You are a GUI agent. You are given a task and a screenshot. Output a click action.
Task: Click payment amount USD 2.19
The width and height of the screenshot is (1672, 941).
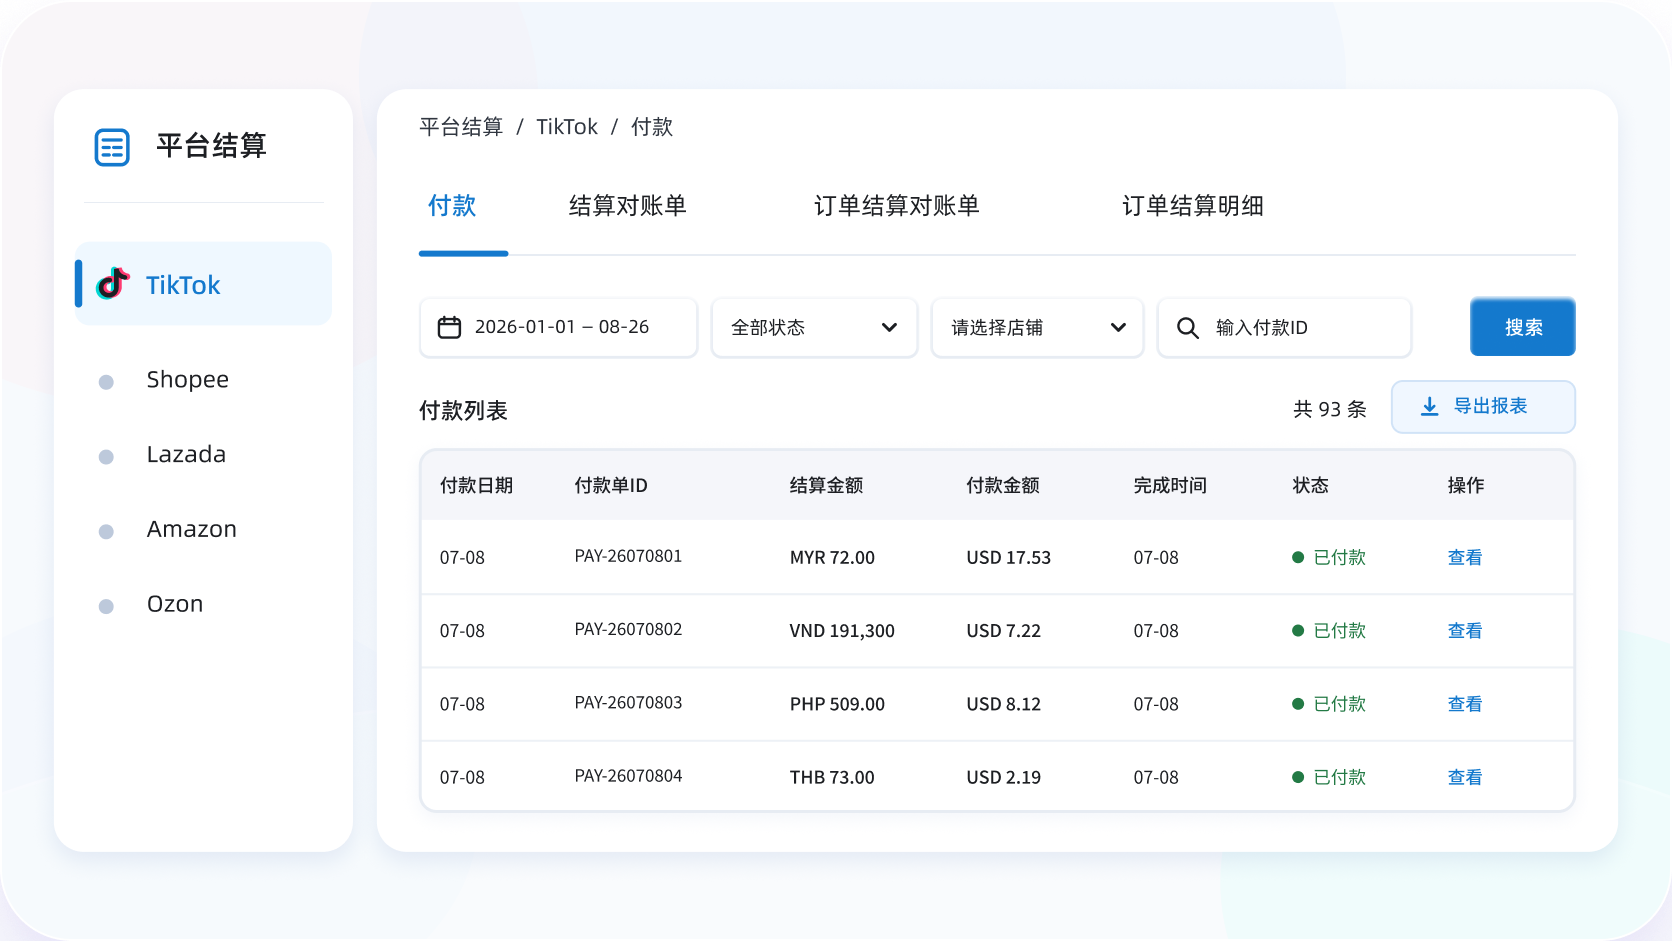click(1003, 778)
